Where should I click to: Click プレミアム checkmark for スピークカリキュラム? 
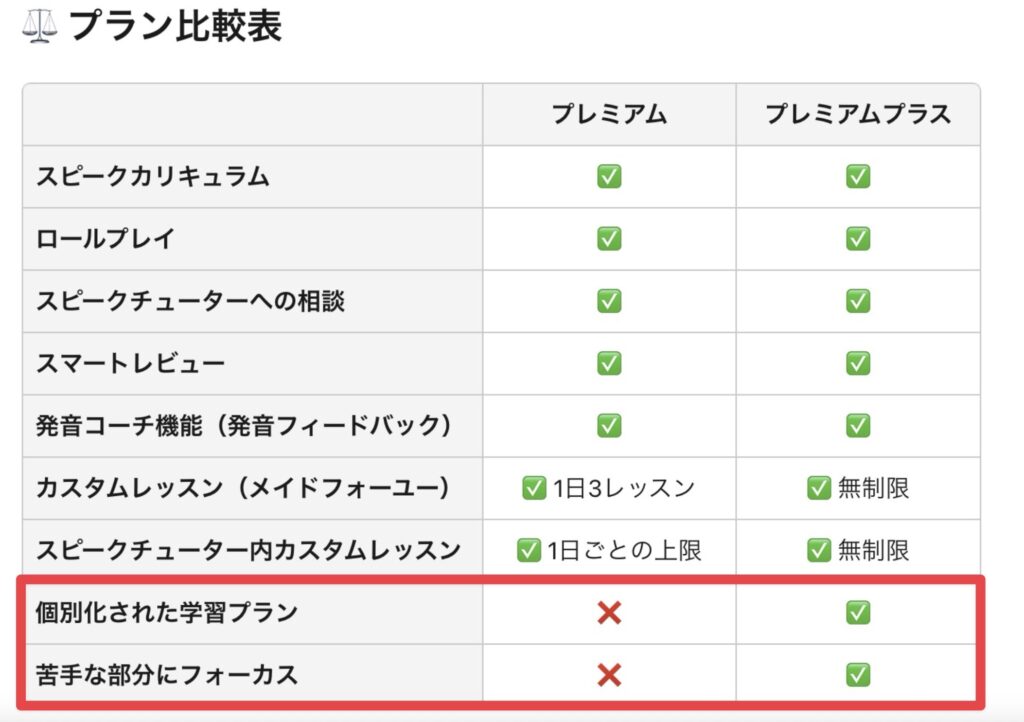(609, 177)
